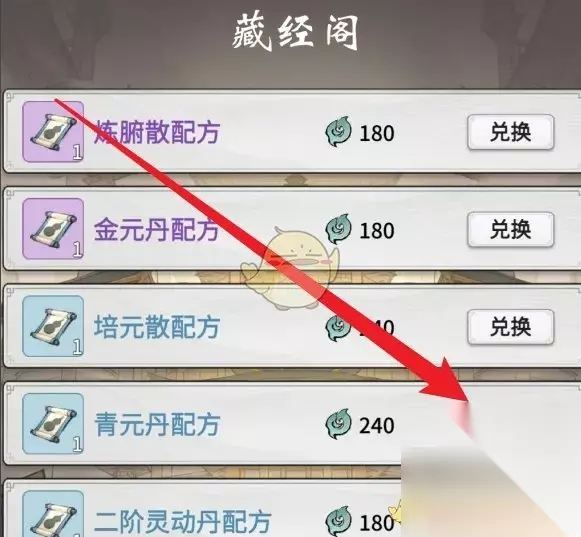This screenshot has width=581, height=537.
Task: Click the 180 price in 炼腑散 row
Action: (376, 133)
